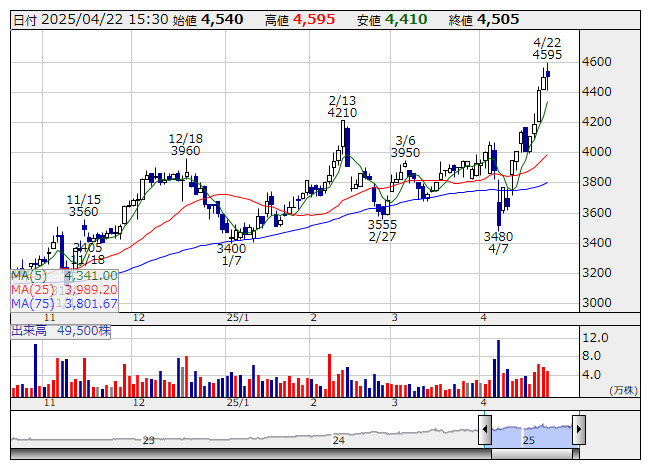Click the 25/1 label on price chart axis
653x470 pixels.
coord(238,318)
